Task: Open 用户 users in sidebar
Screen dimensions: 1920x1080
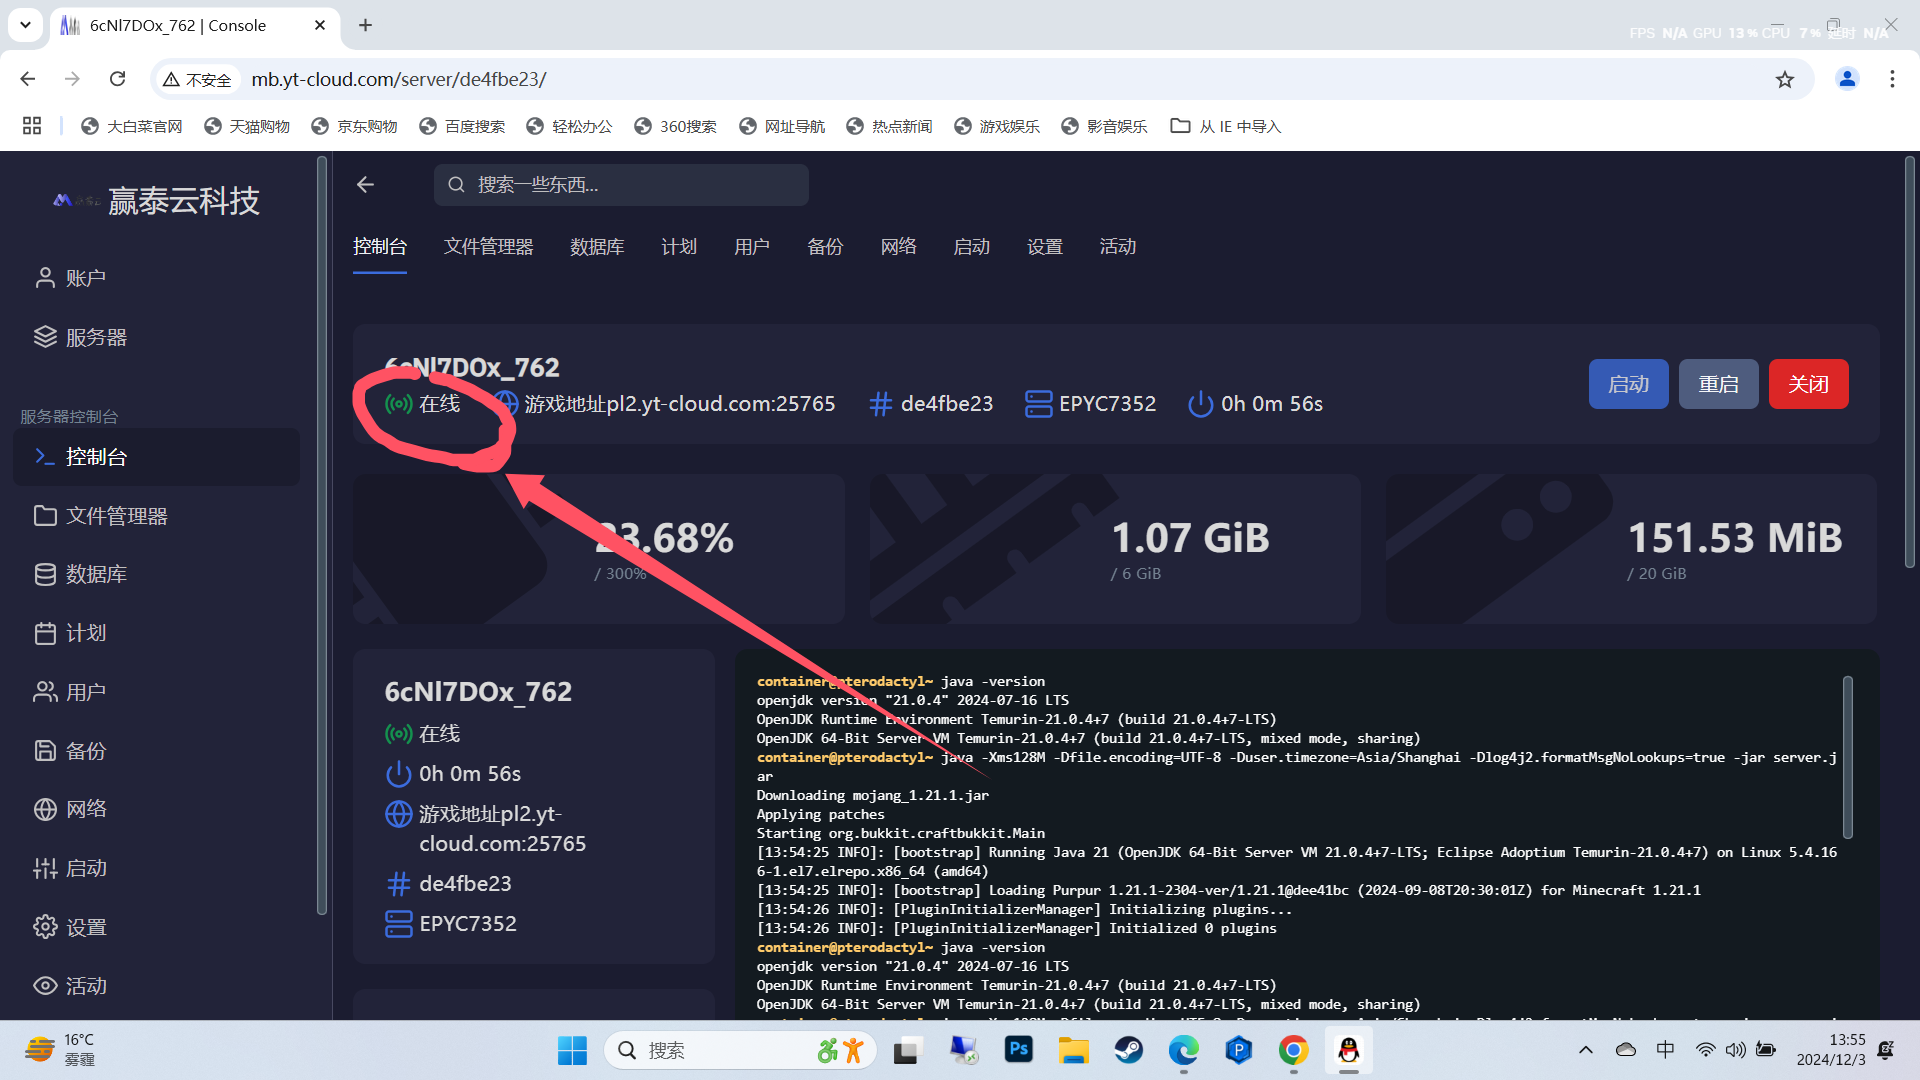Action: coord(70,692)
